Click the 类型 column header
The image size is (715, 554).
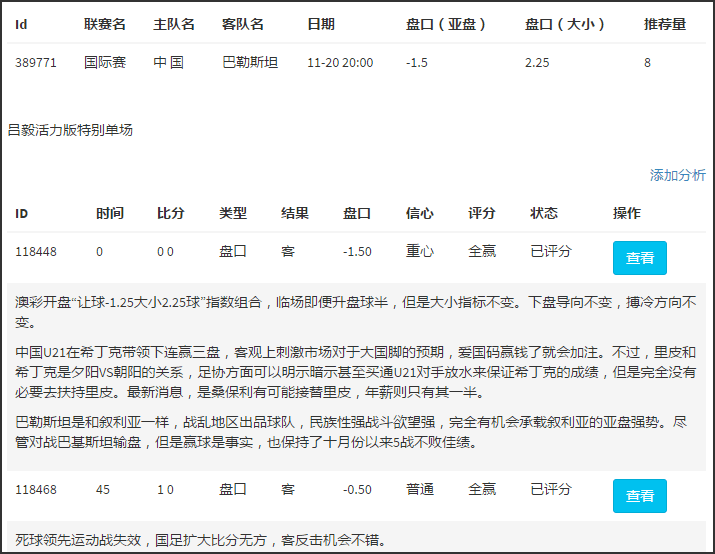tap(233, 213)
